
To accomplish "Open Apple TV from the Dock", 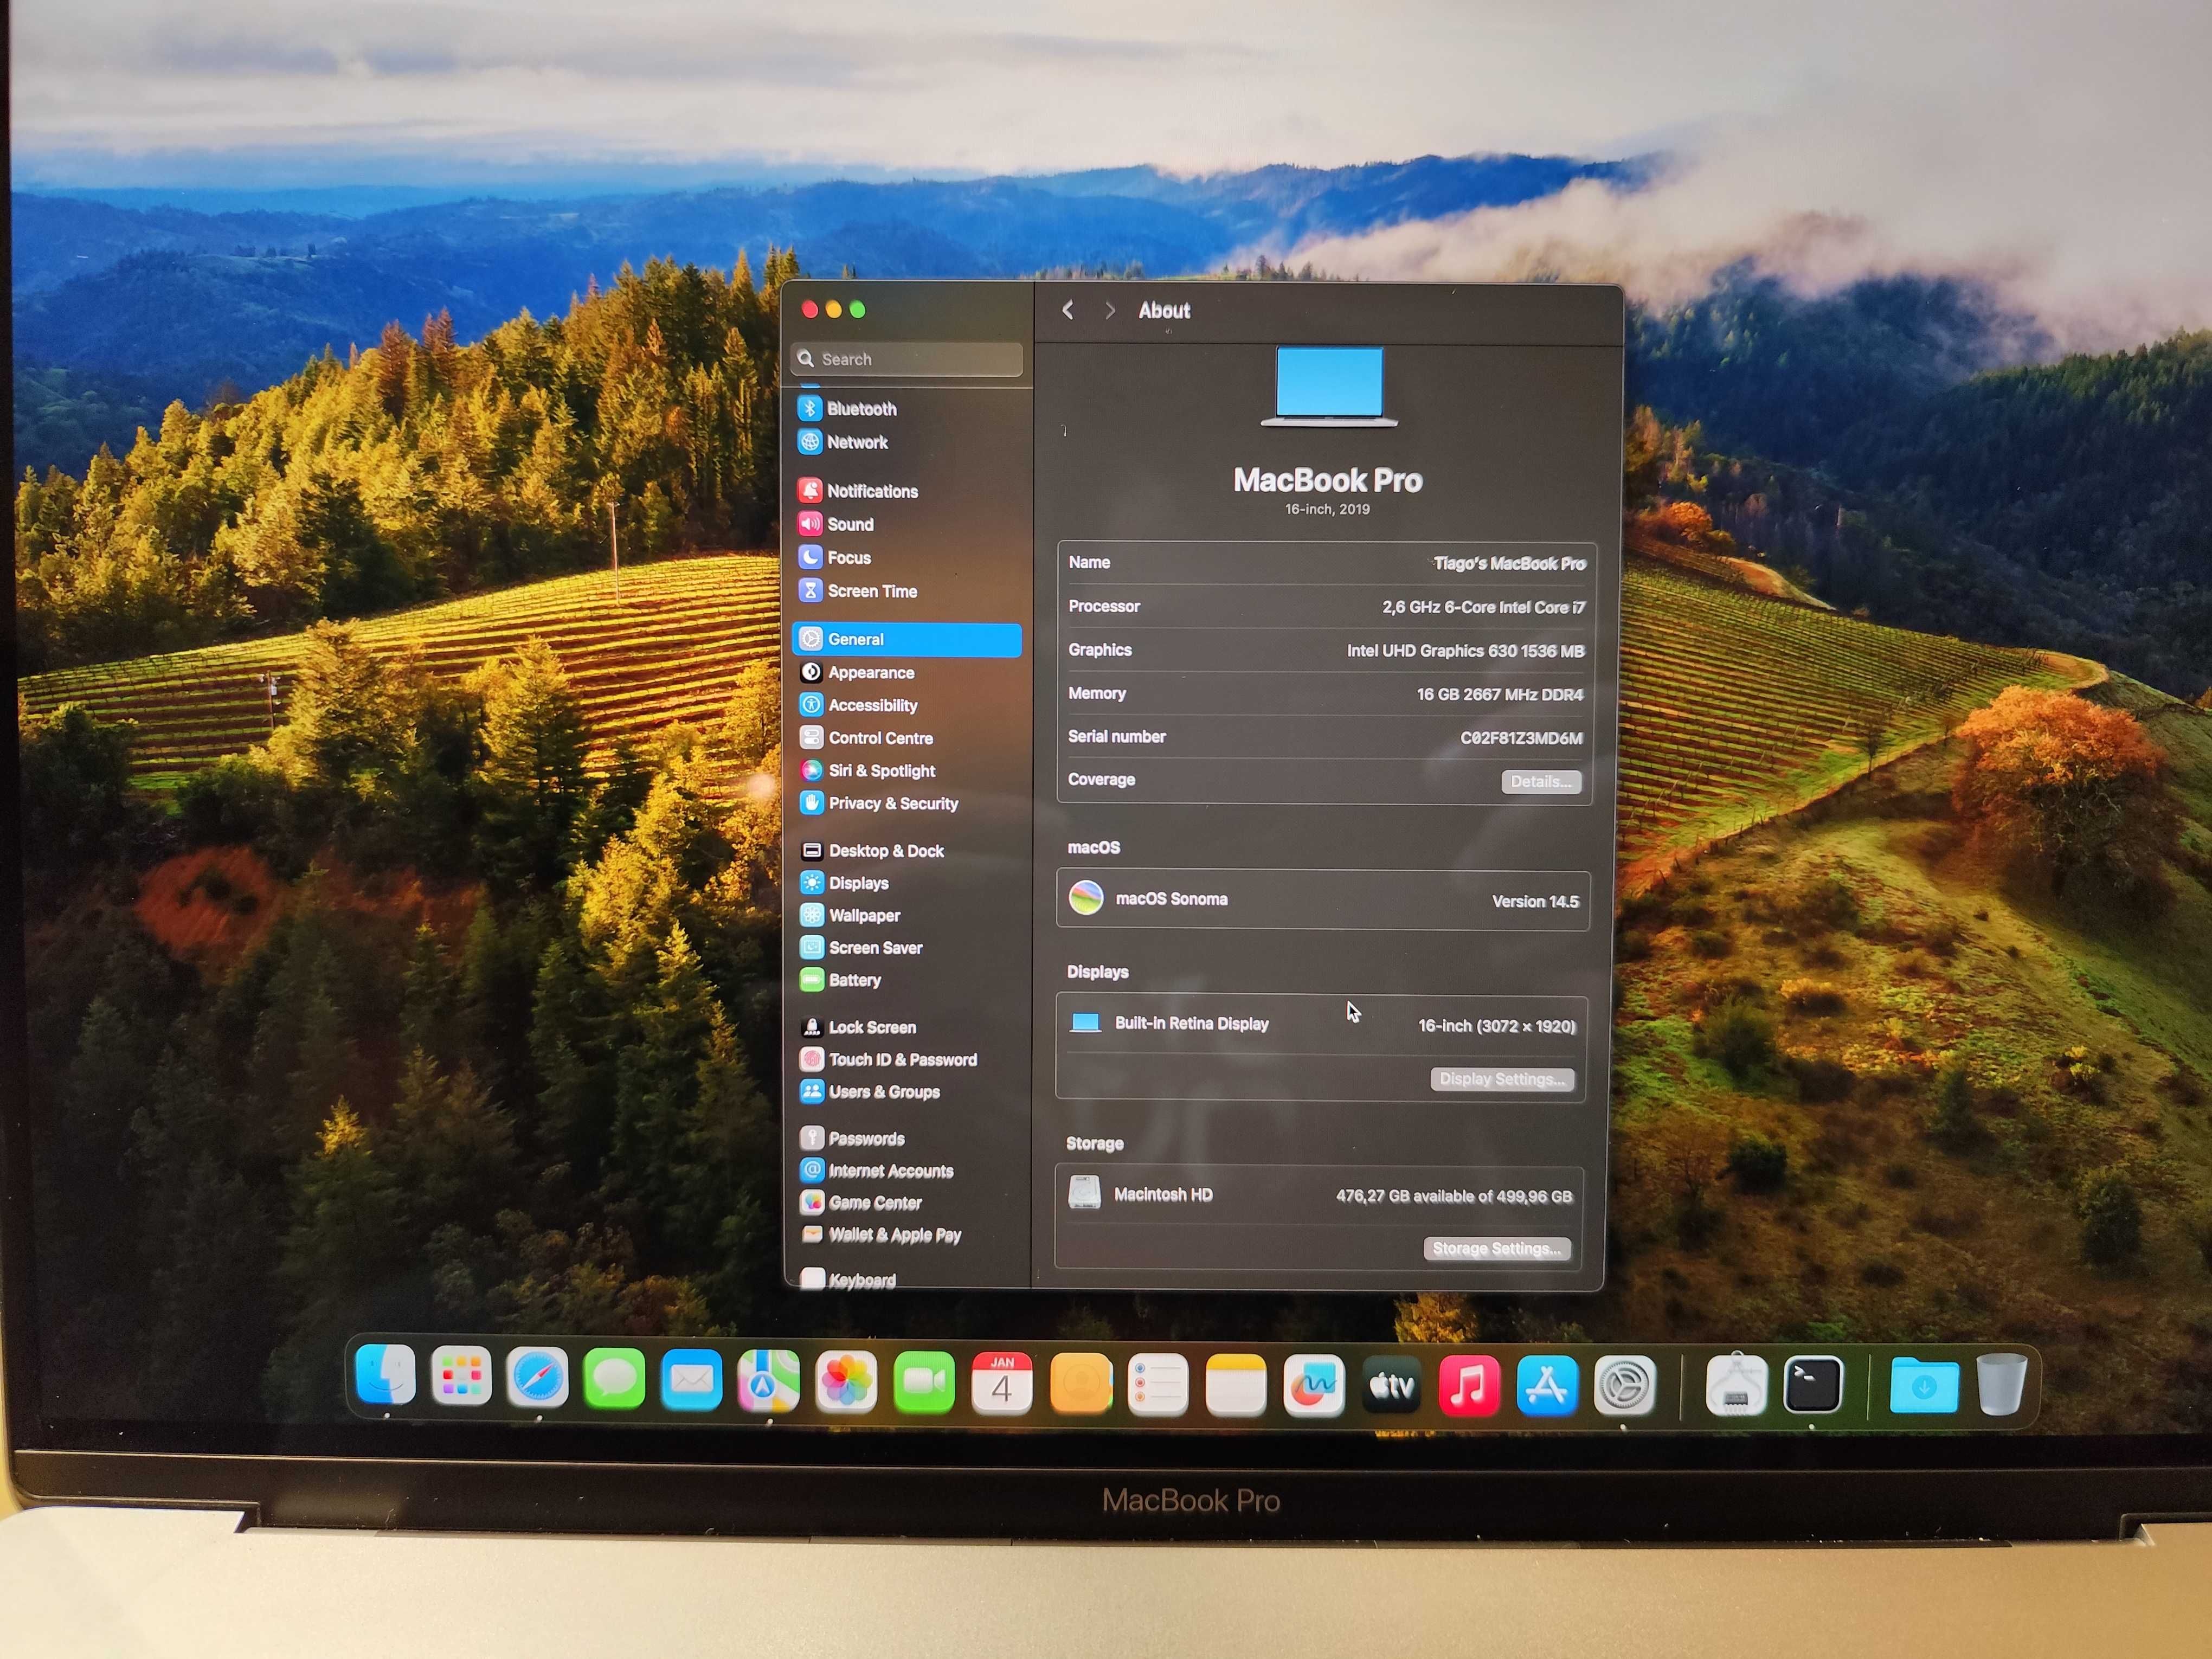I will click(1392, 1386).
